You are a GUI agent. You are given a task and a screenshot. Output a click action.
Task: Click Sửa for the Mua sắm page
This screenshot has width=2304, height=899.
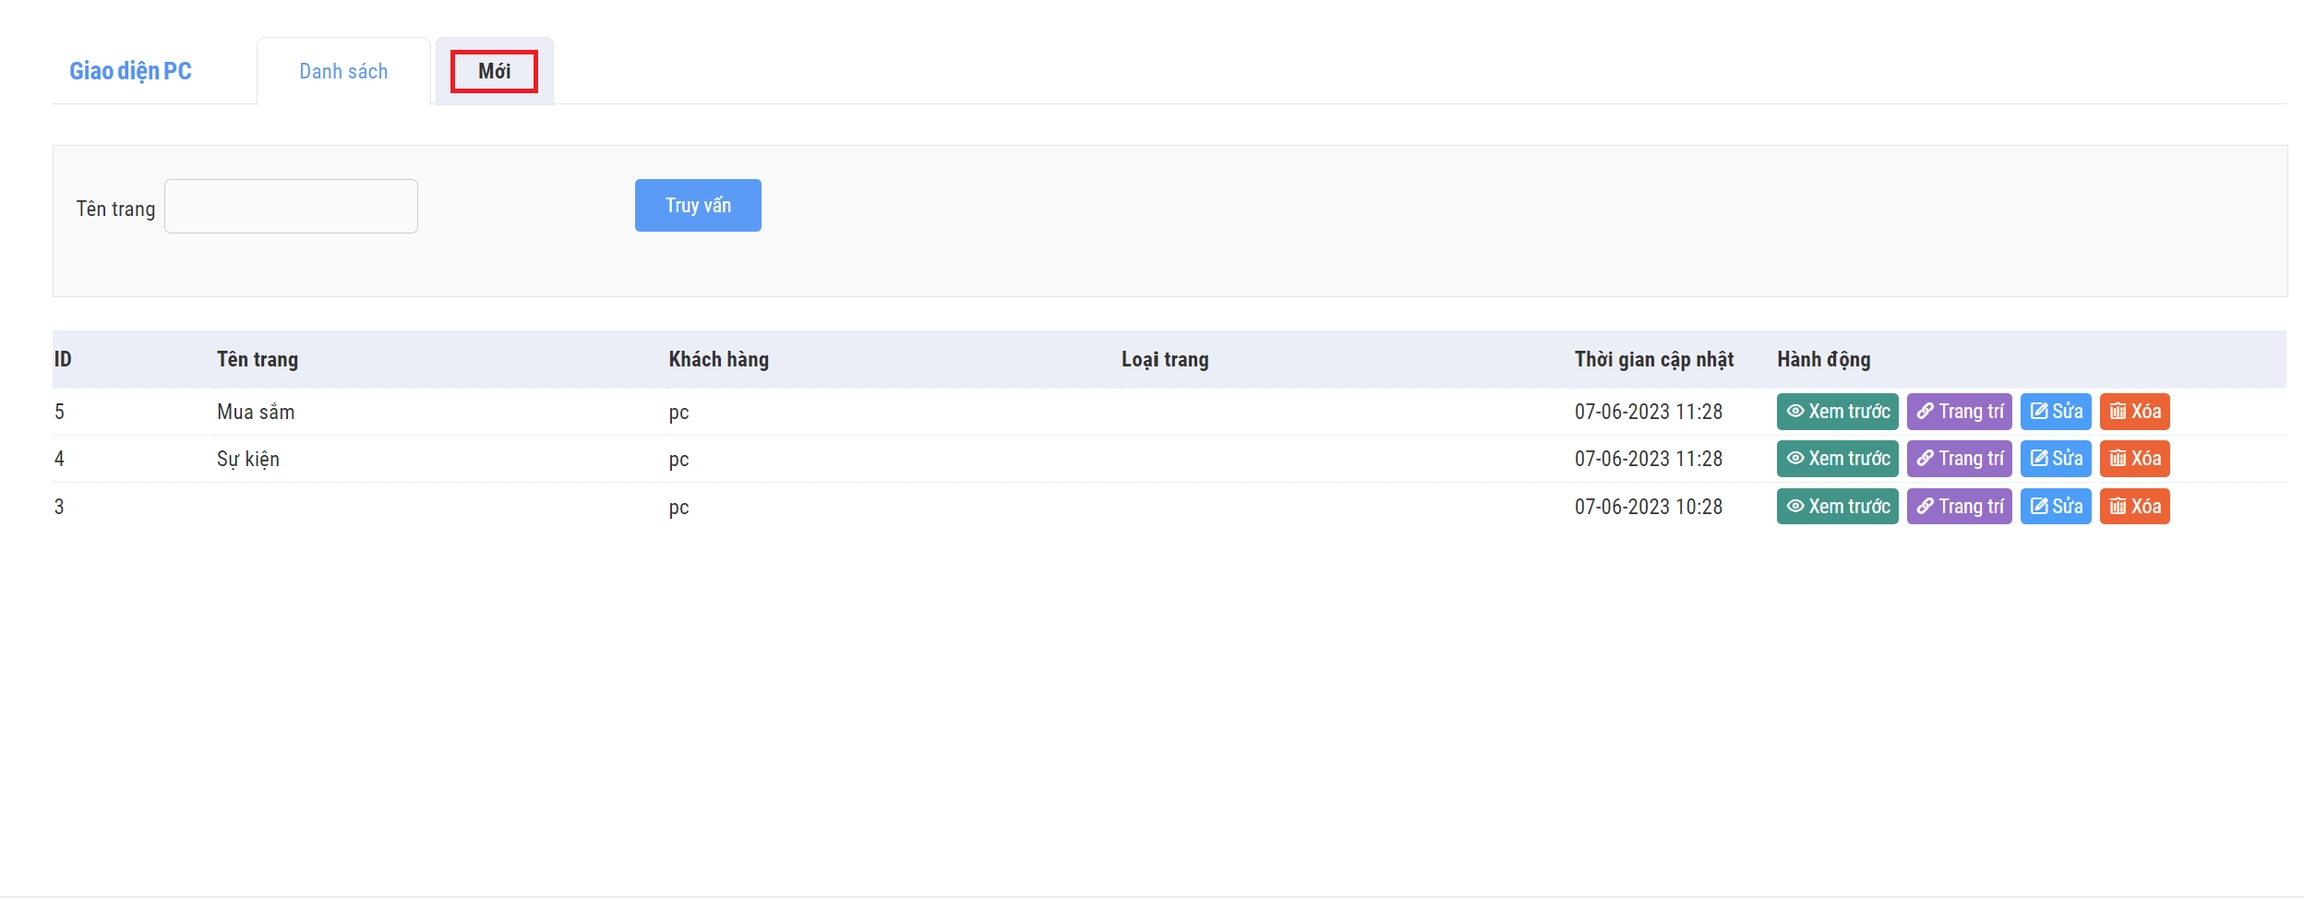[2055, 411]
